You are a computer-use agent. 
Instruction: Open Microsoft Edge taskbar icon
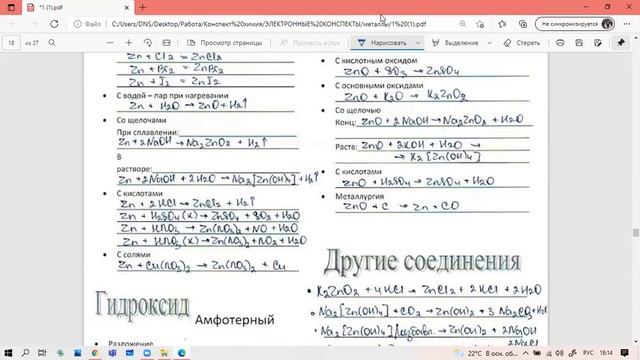point(182,353)
